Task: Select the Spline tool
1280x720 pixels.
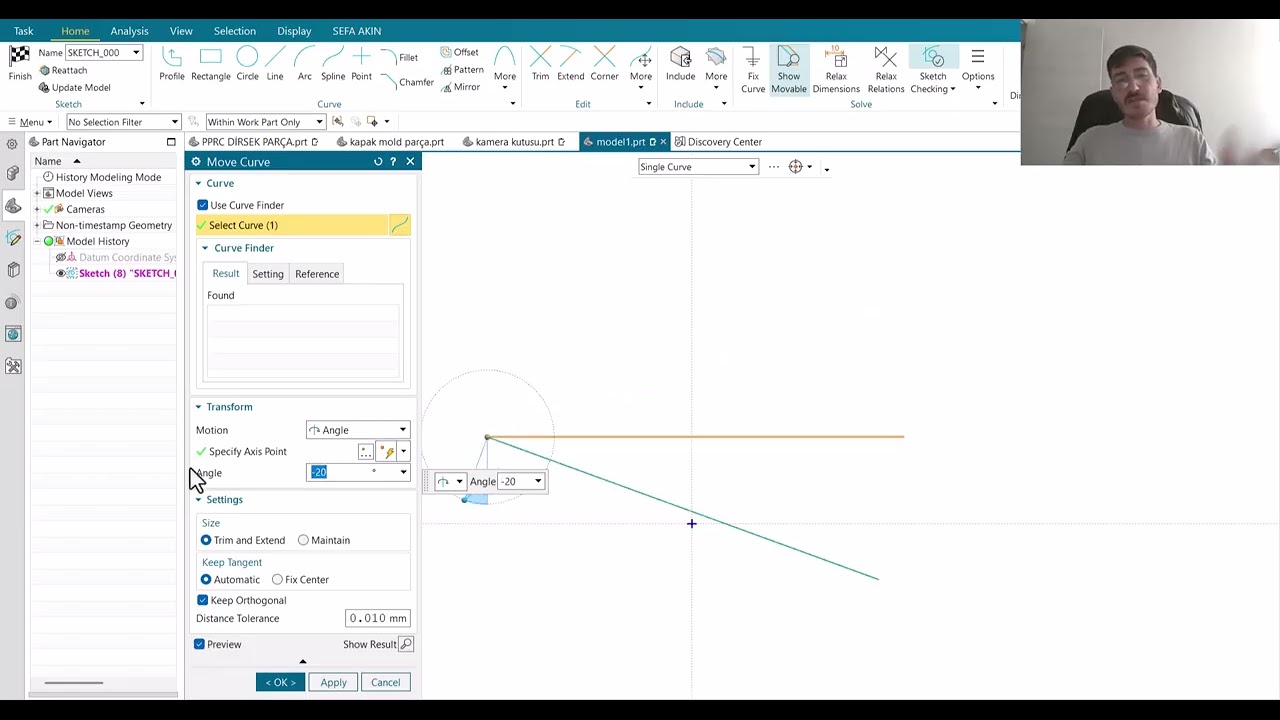Action: tap(333, 63)
